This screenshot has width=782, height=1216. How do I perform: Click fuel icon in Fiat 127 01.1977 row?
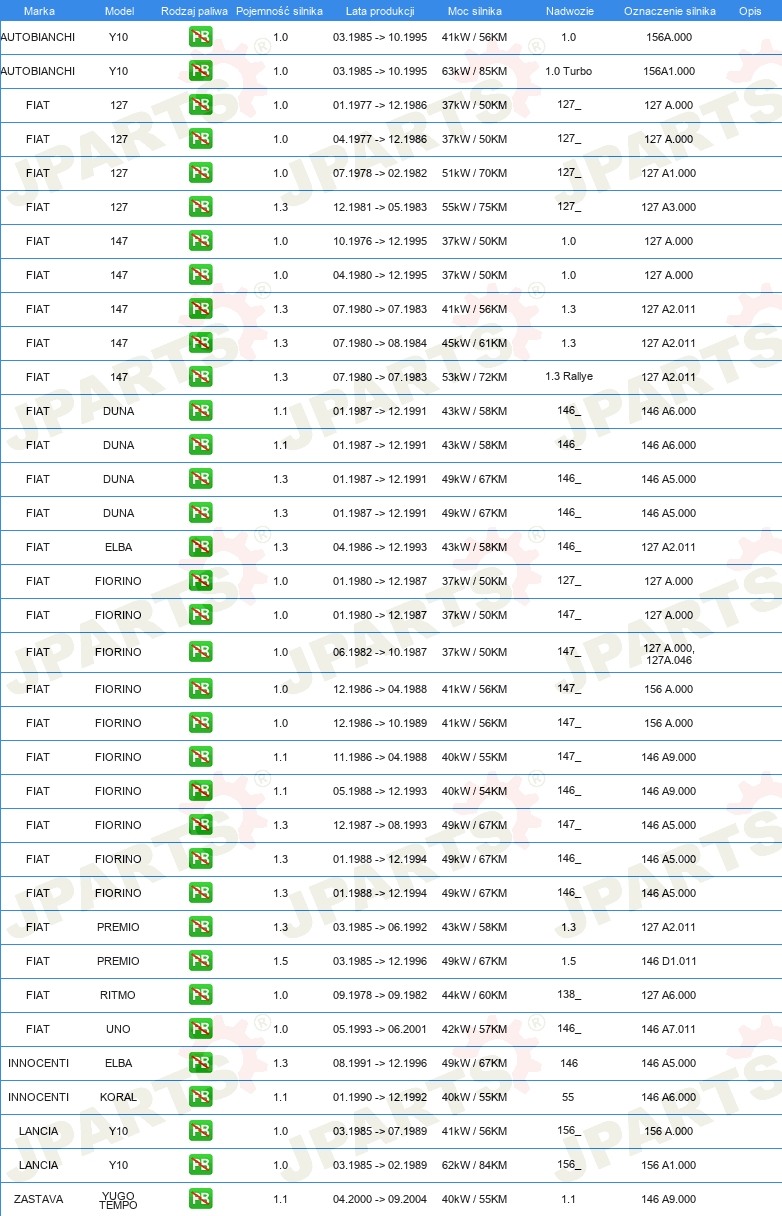pos(200,105)
